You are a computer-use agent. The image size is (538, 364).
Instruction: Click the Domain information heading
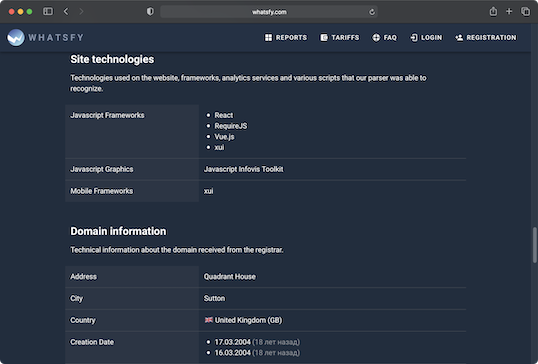[118, 231]
